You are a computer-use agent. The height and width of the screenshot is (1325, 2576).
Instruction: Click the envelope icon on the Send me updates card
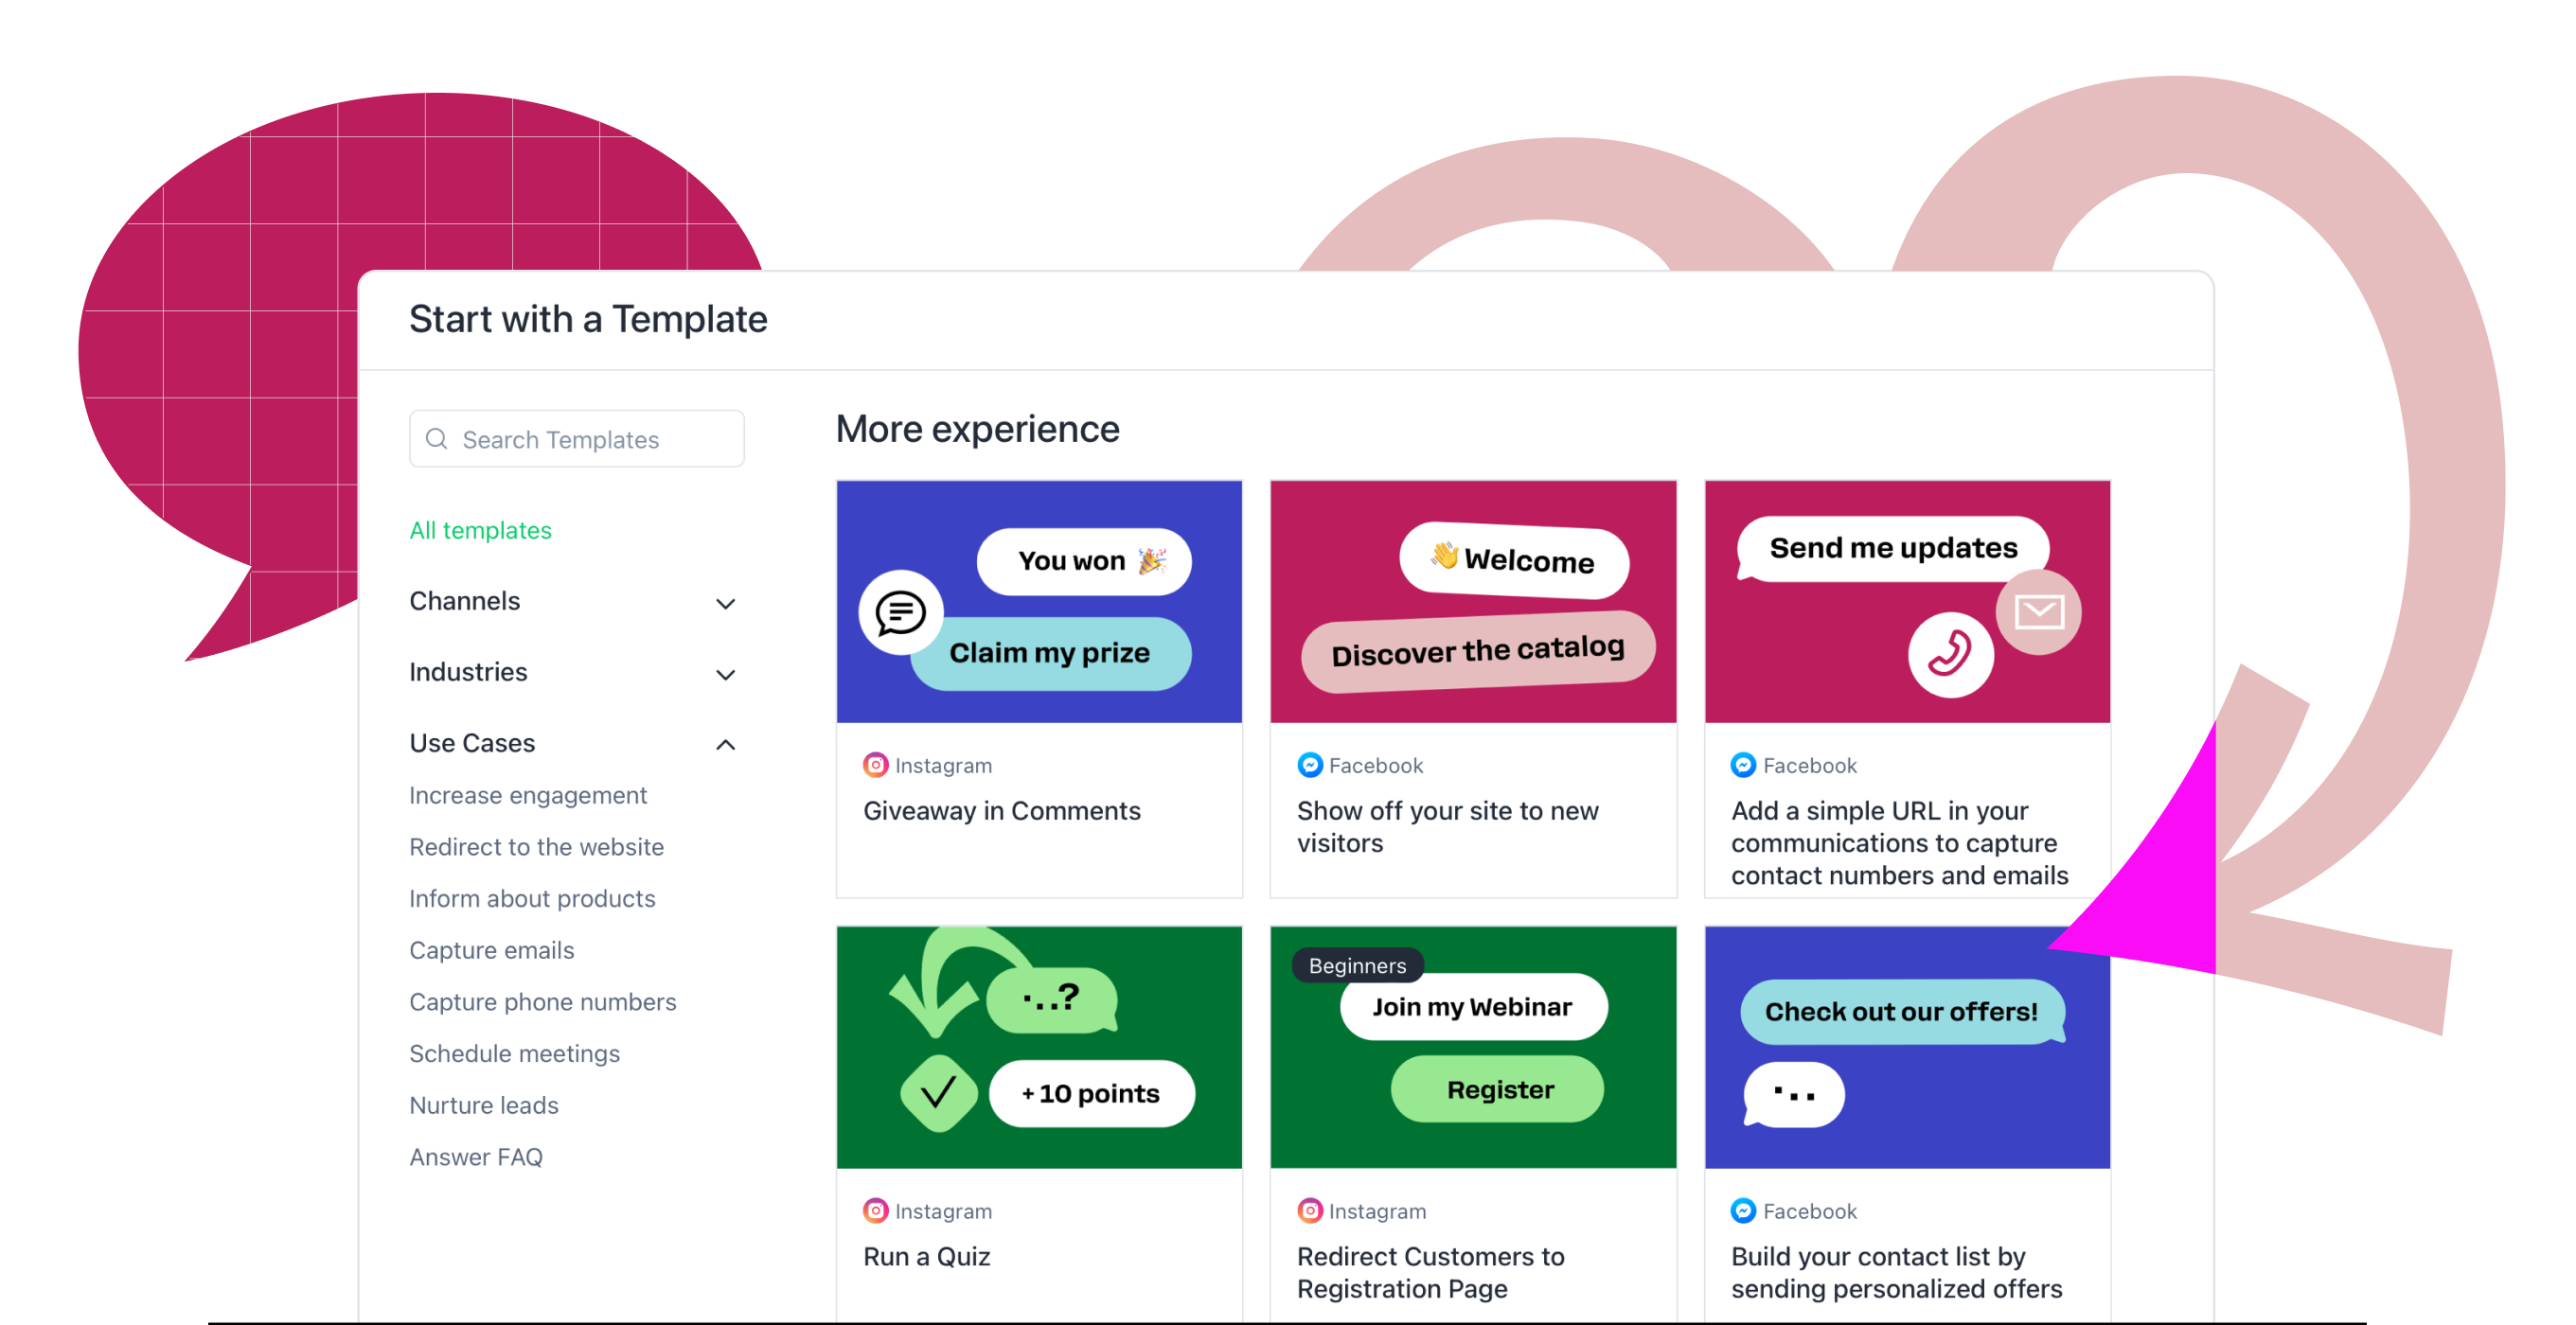tap(2038, 612)
